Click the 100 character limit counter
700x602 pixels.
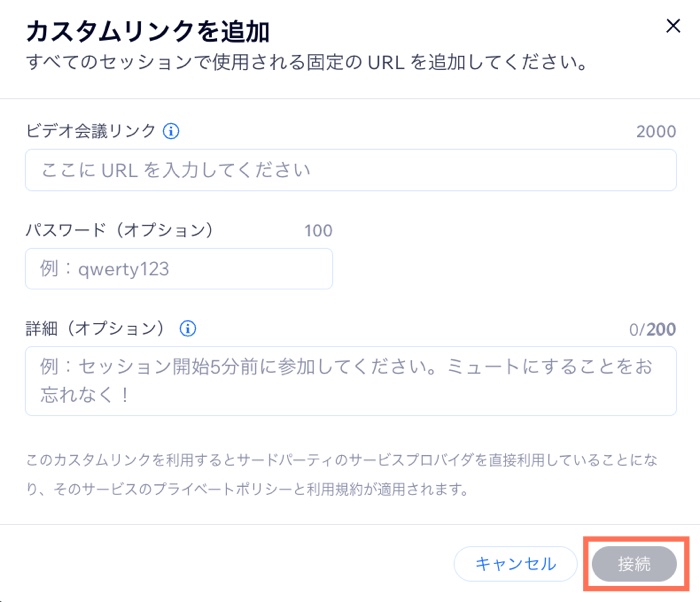coord(318,231)
